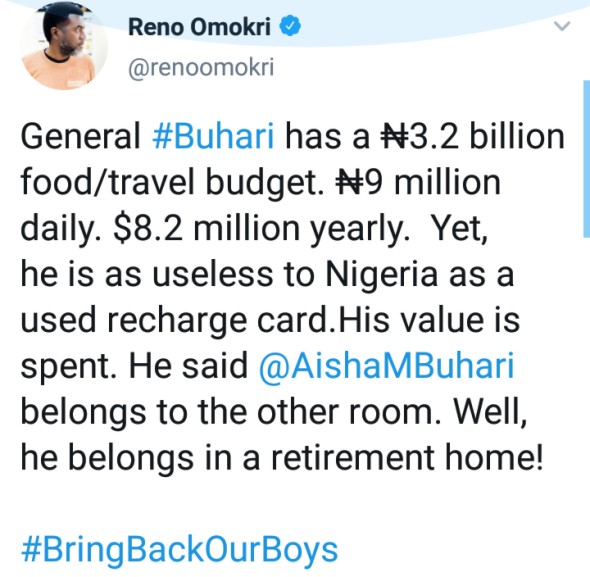The image size is (590, 577).
Task: Select the '₦3.2 billion' text in tweet
Action: tap(473, 136)
